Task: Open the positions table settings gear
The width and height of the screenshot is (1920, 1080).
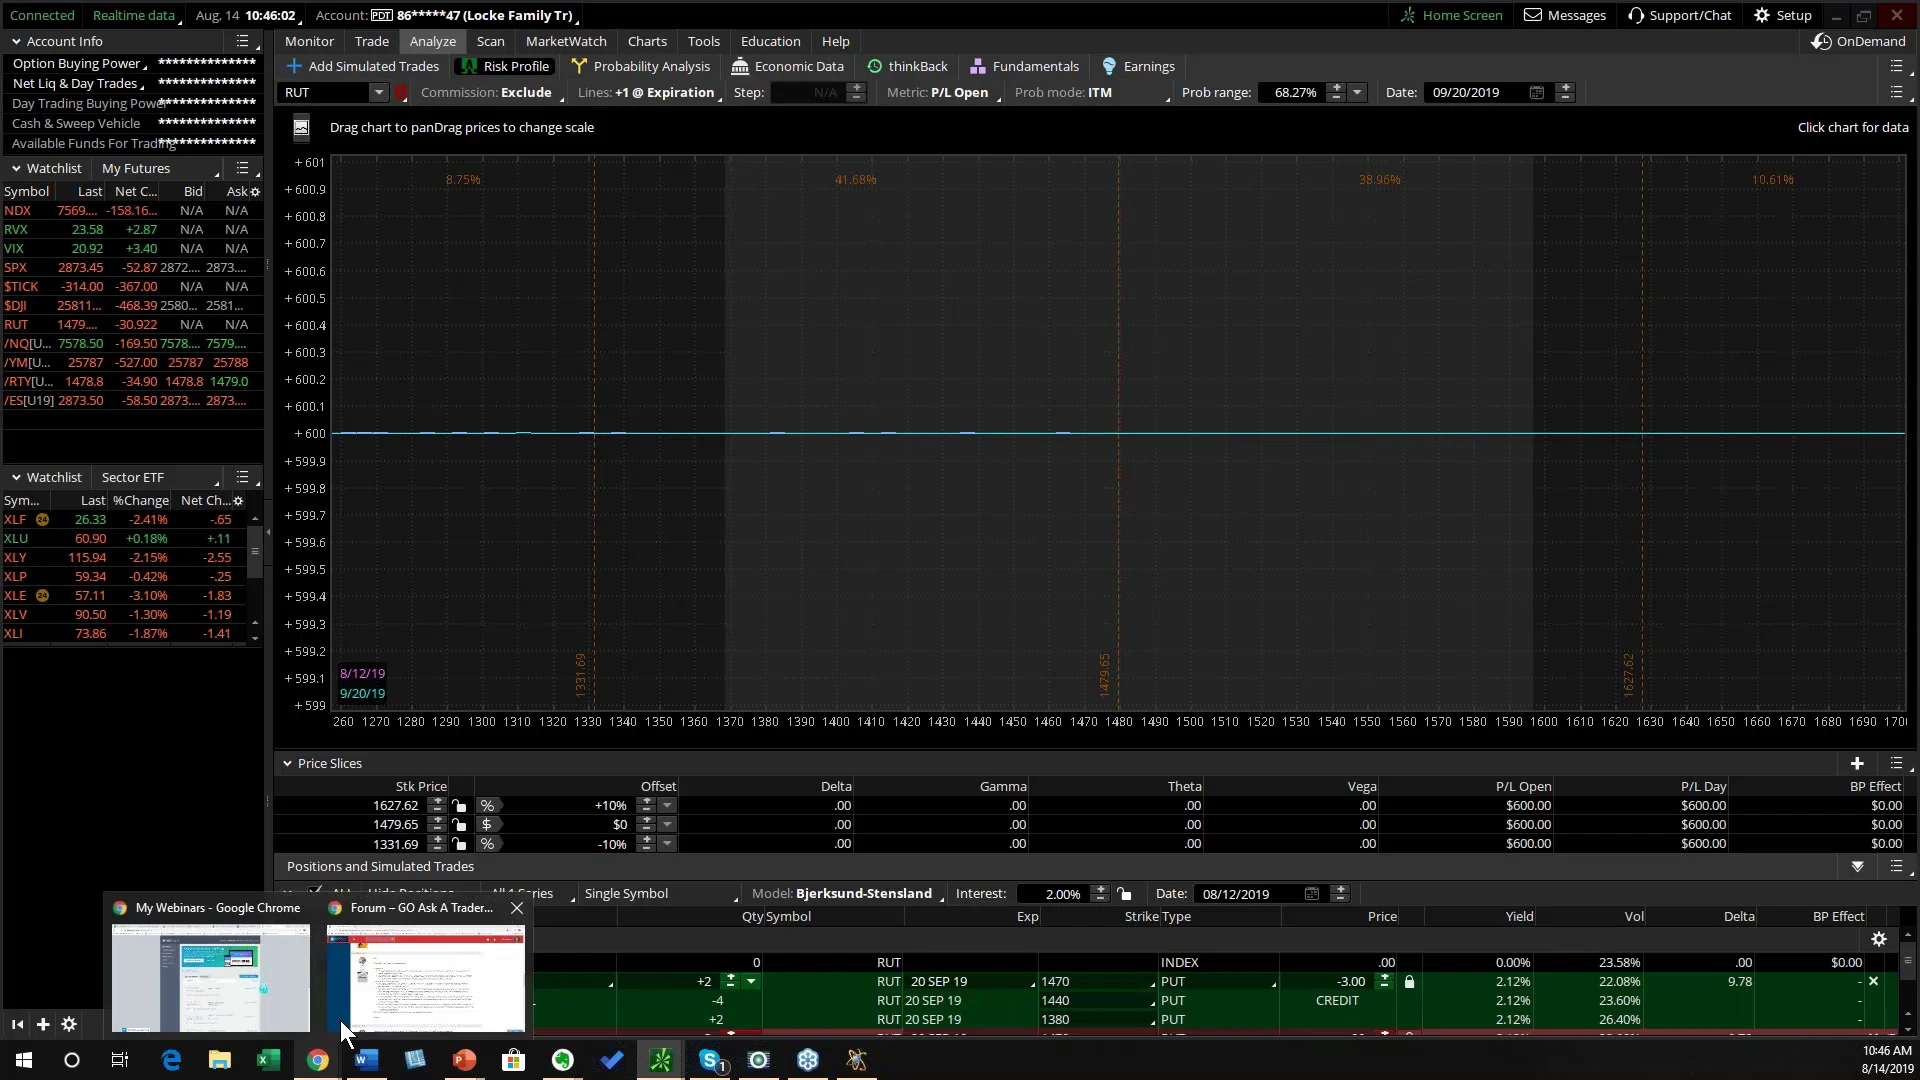Action: [x=1879, y=939]
